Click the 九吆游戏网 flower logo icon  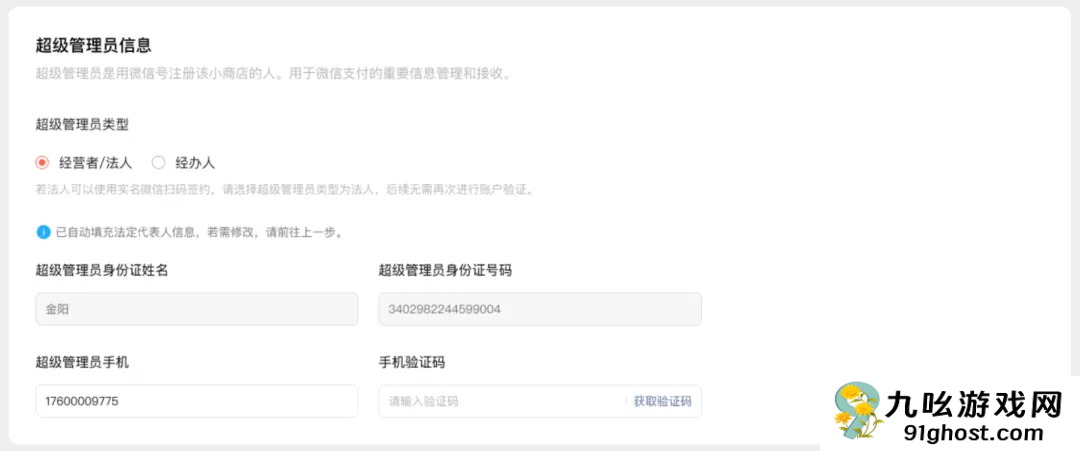click(857, 411)
